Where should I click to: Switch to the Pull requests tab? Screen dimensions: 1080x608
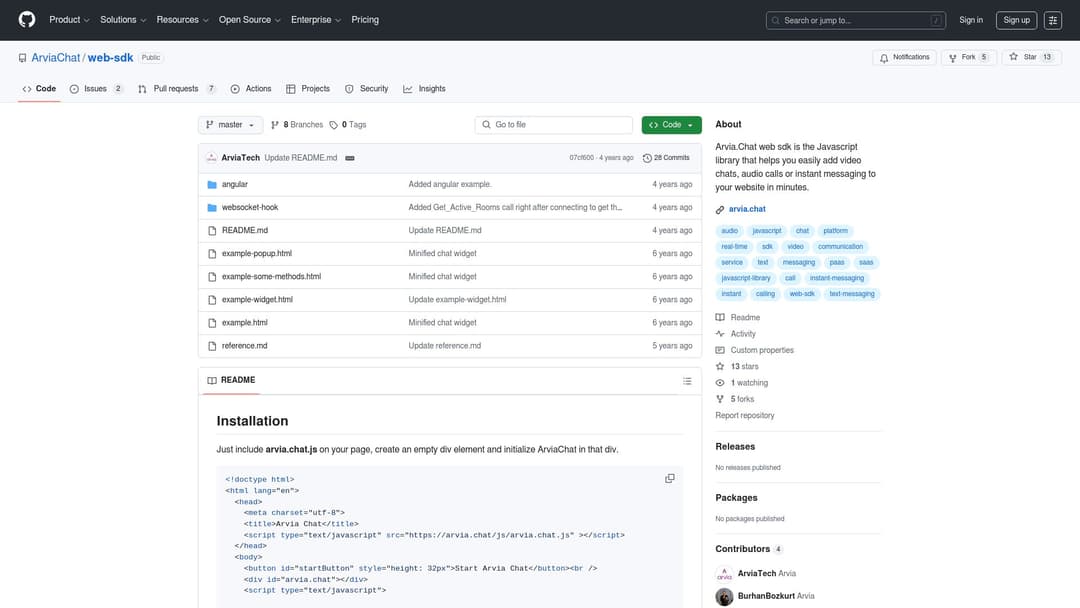[x=176, y=89]
